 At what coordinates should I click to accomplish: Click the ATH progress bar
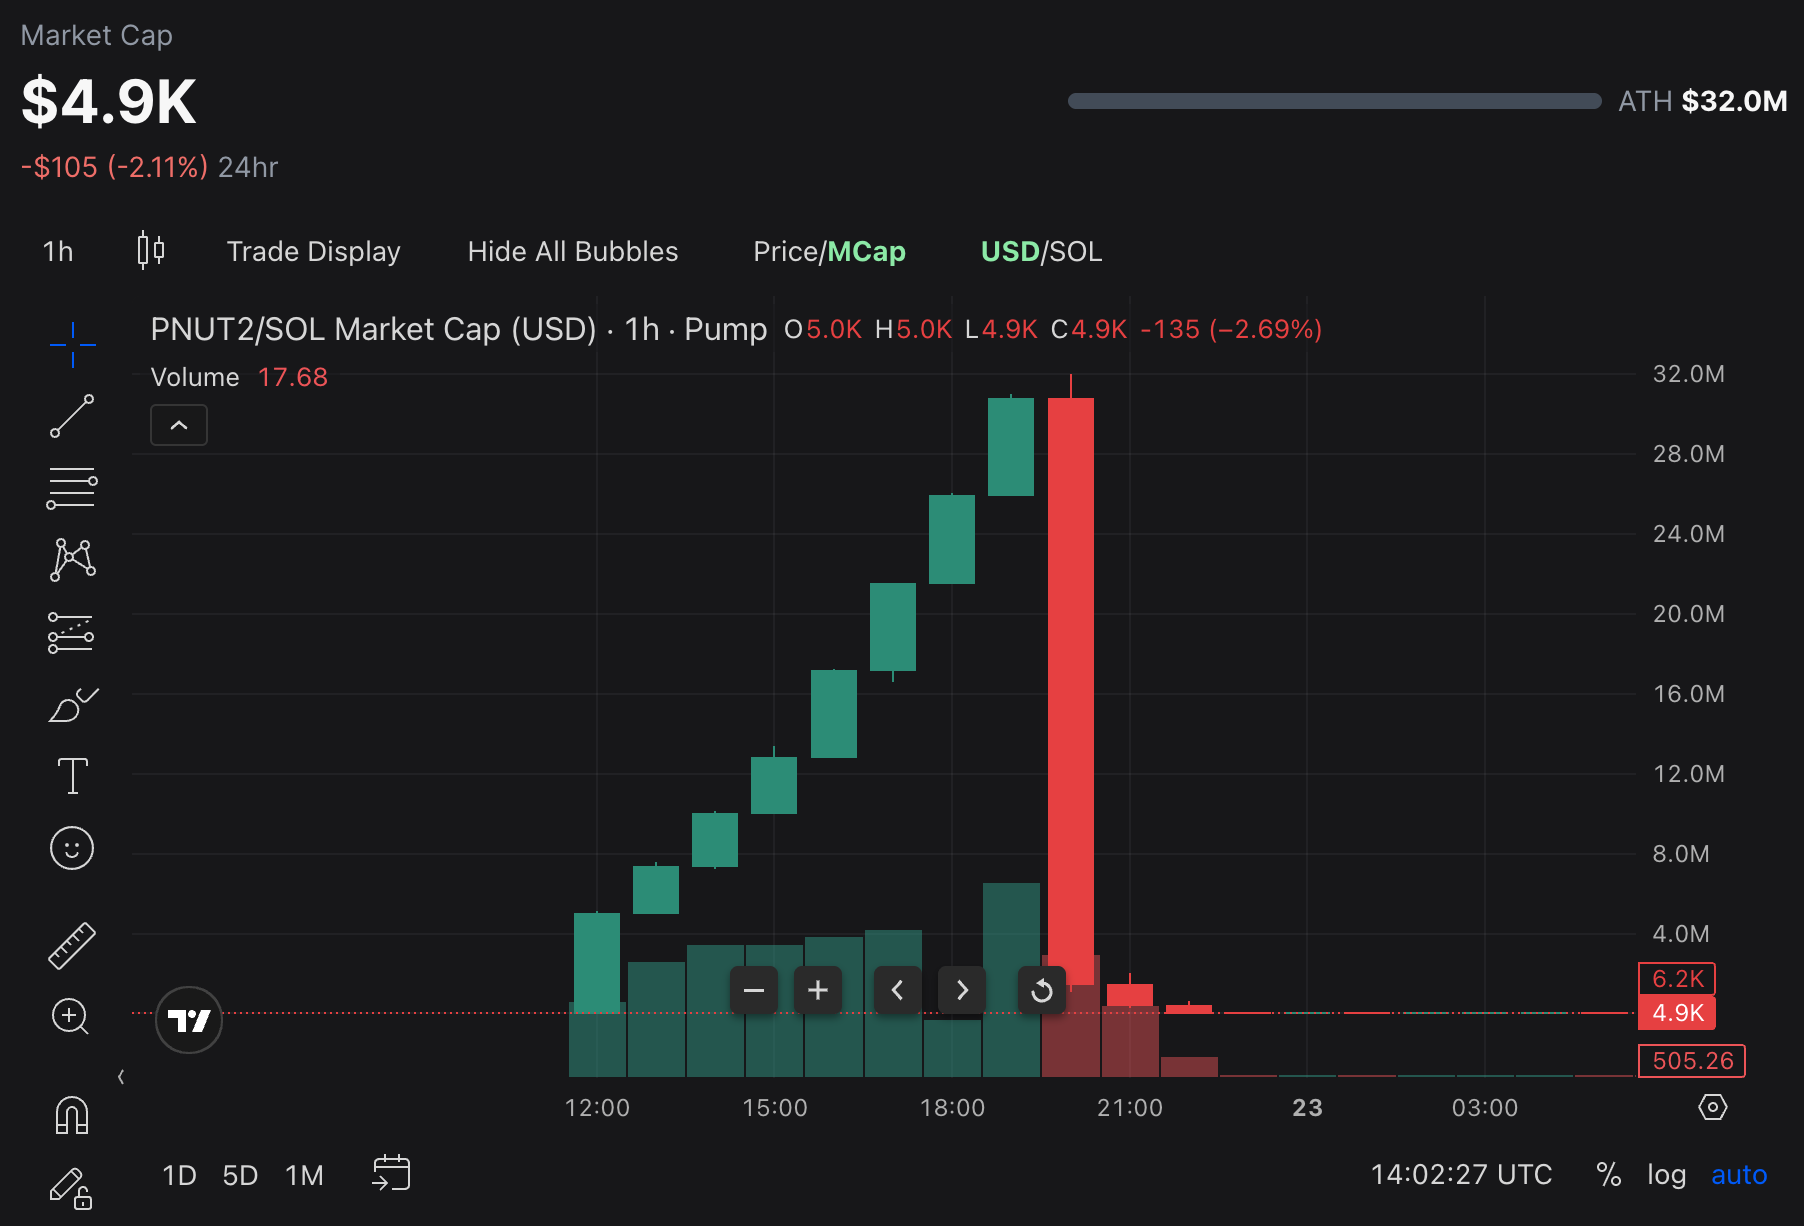[x=1334, y=101]
